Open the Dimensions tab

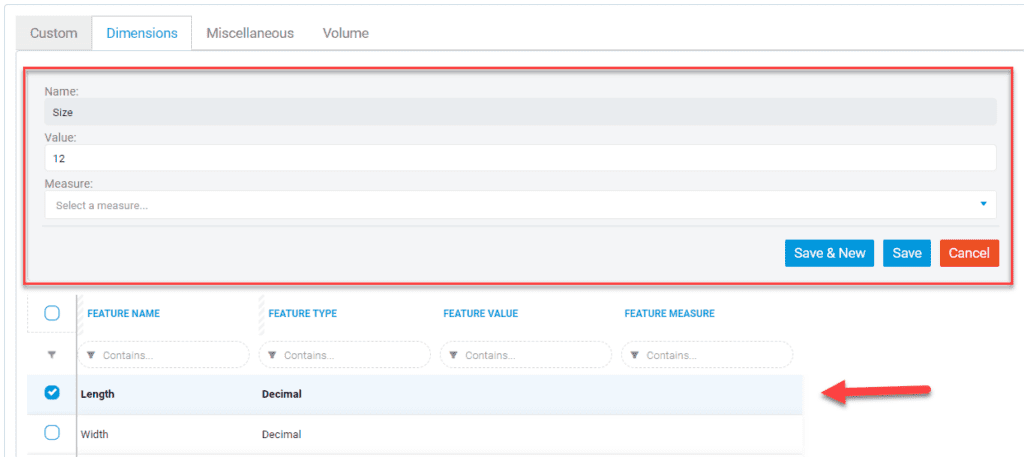click(142, 33)
